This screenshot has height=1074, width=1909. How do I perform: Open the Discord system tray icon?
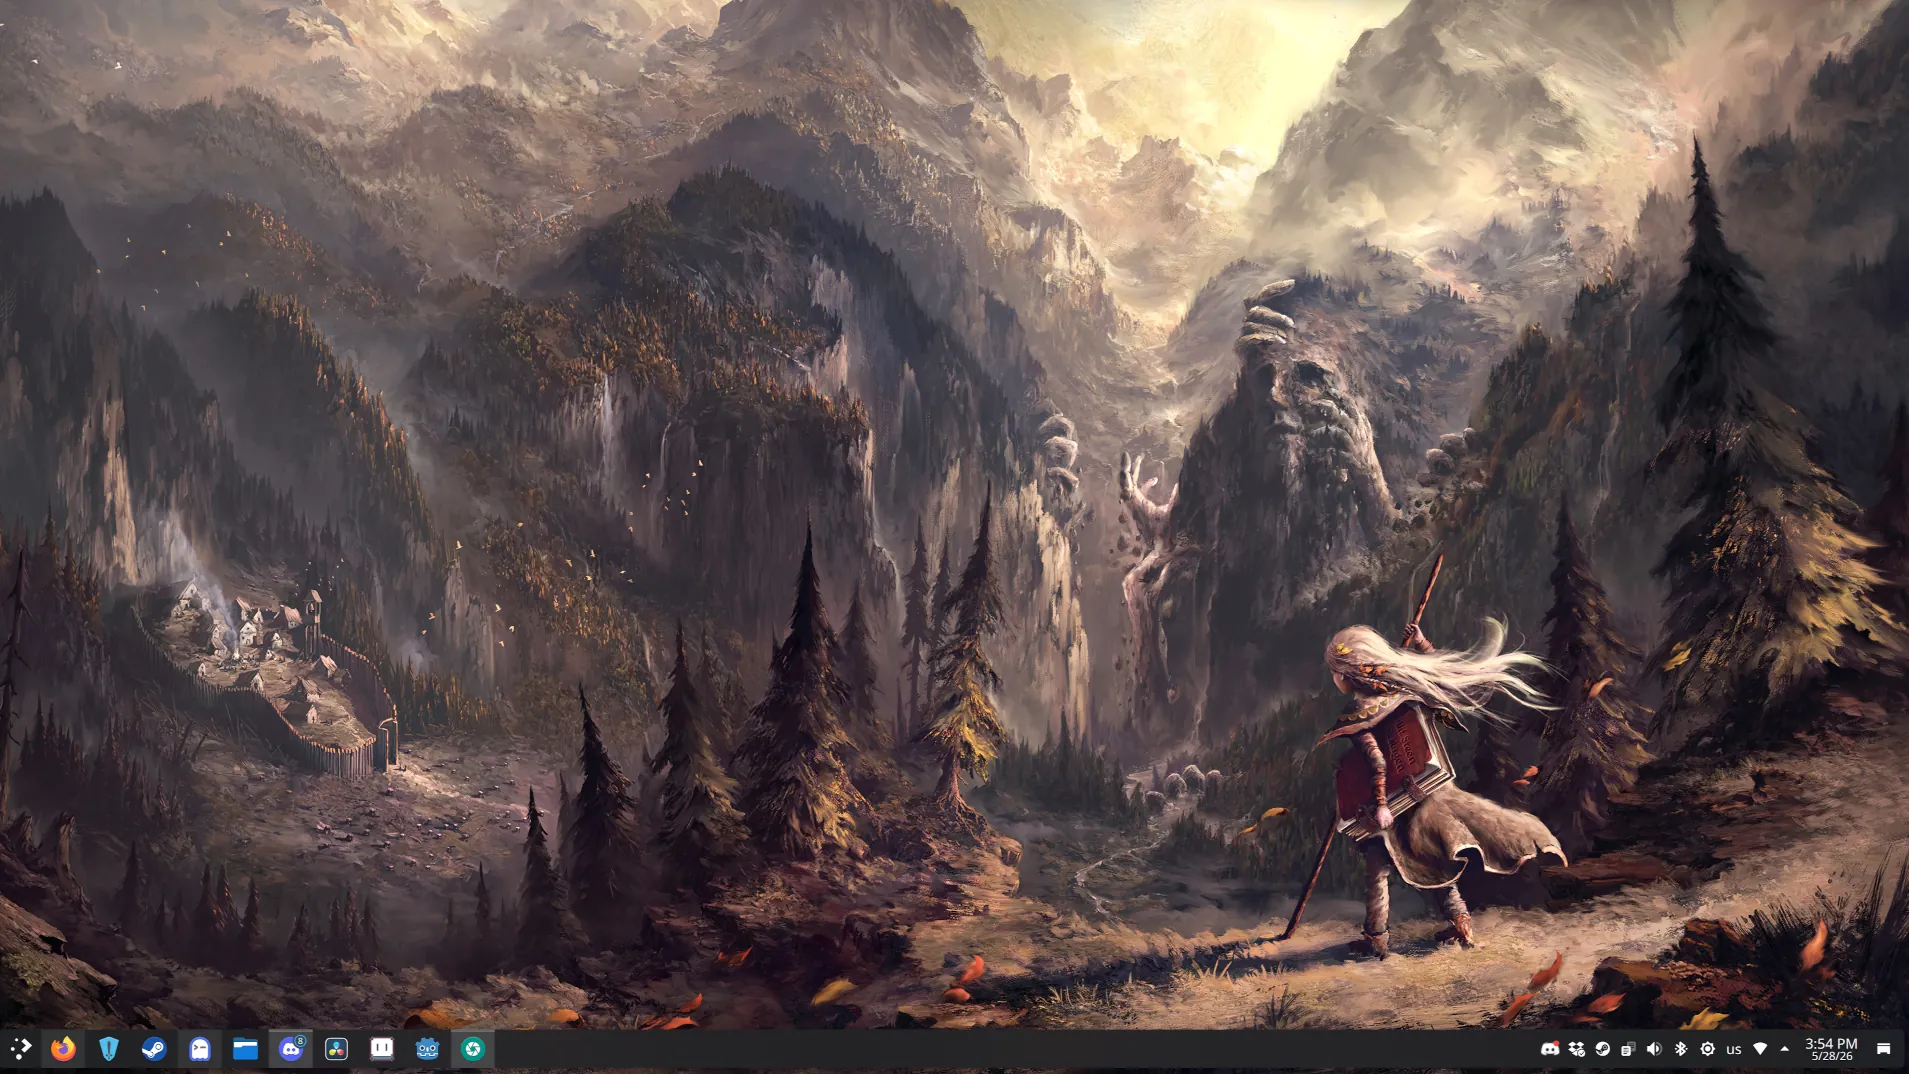click(x=1550, y=1049)
